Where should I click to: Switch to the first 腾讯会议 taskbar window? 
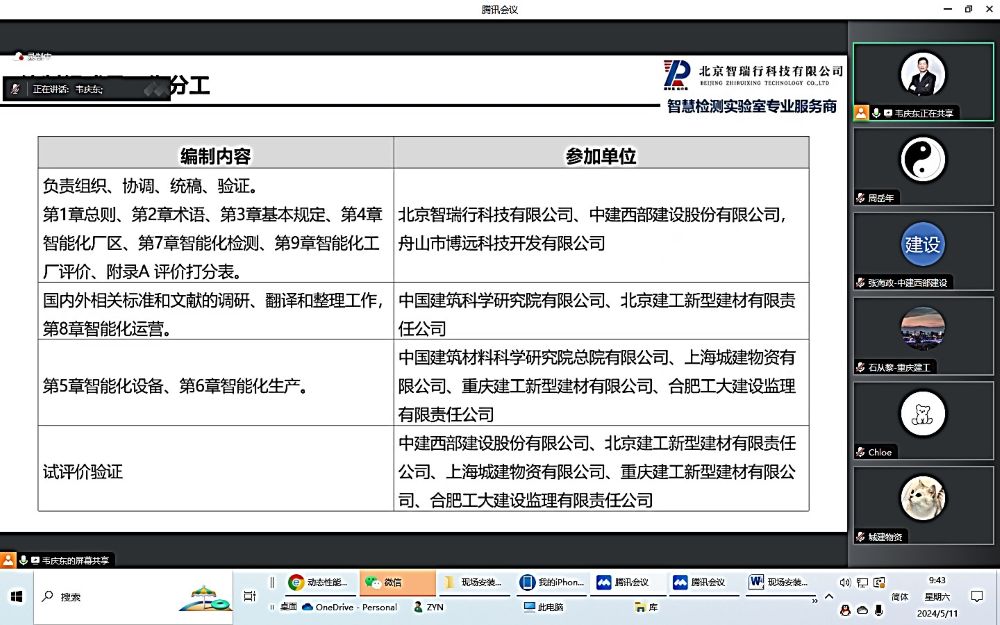(626, 582)
